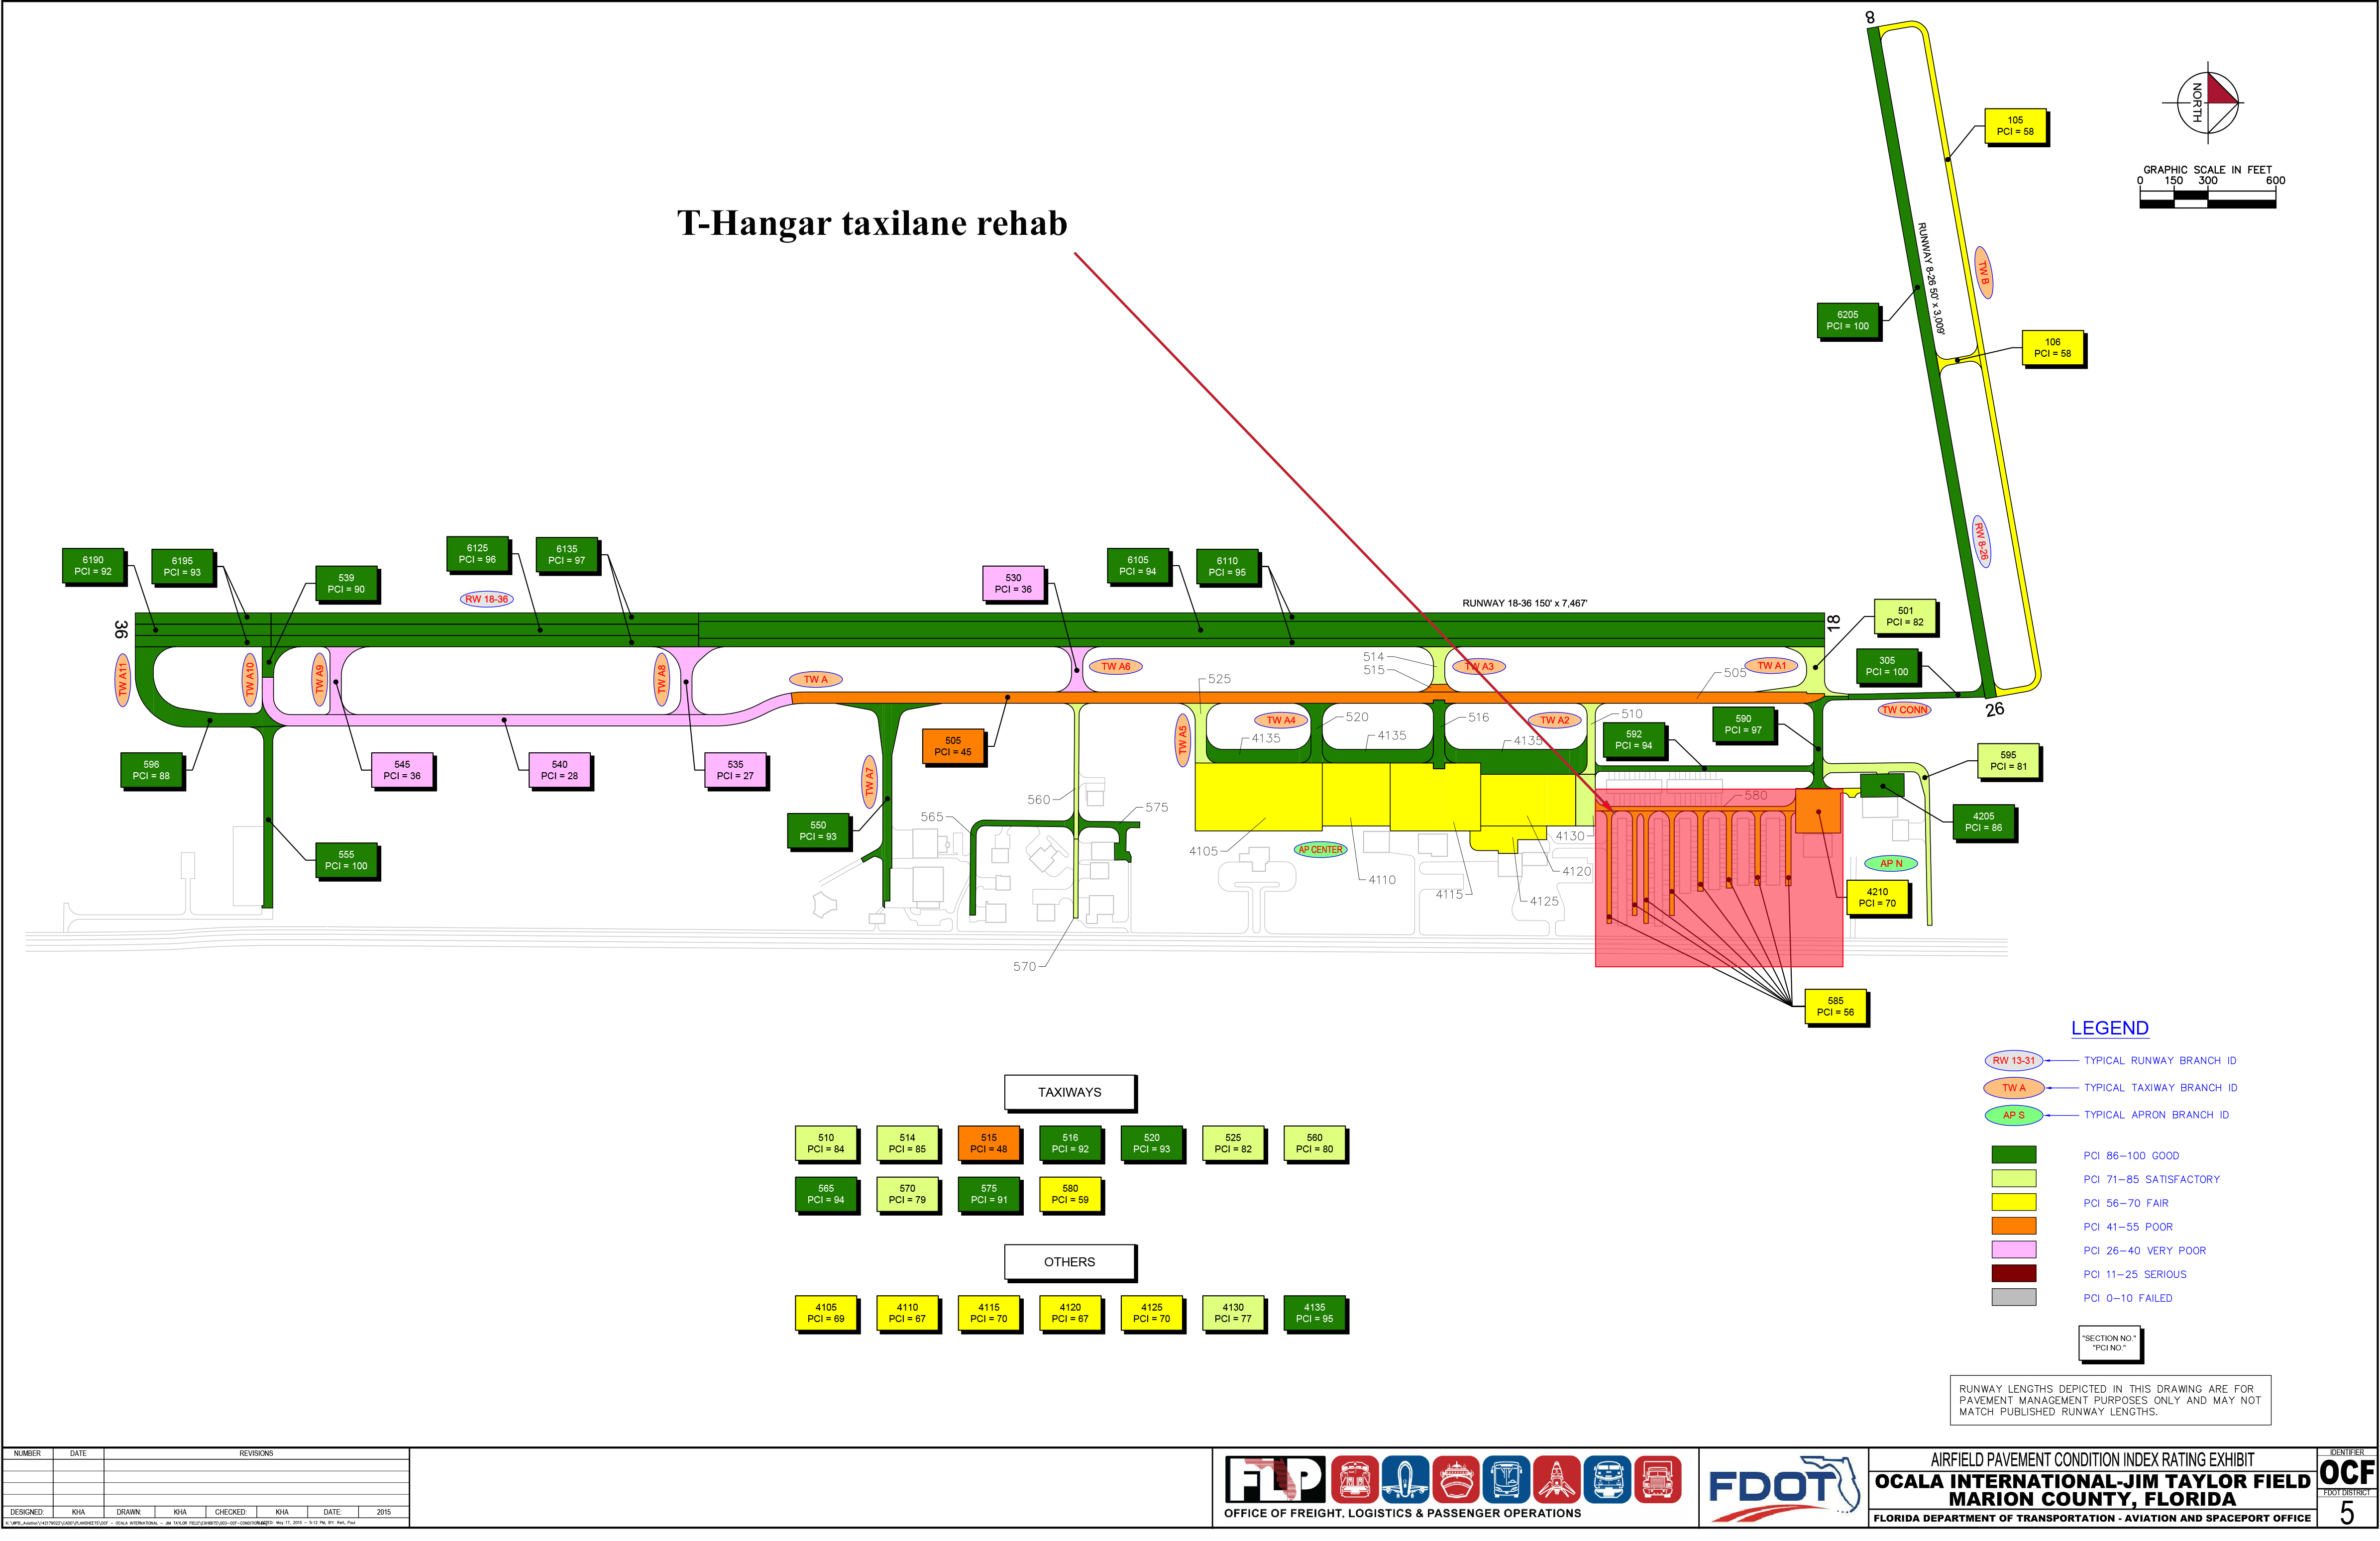Click the T-Hangar taxilane rehab annotation text
Image resolution: width=2380 pixels, height=1541 pixels.
click(872, 223)
